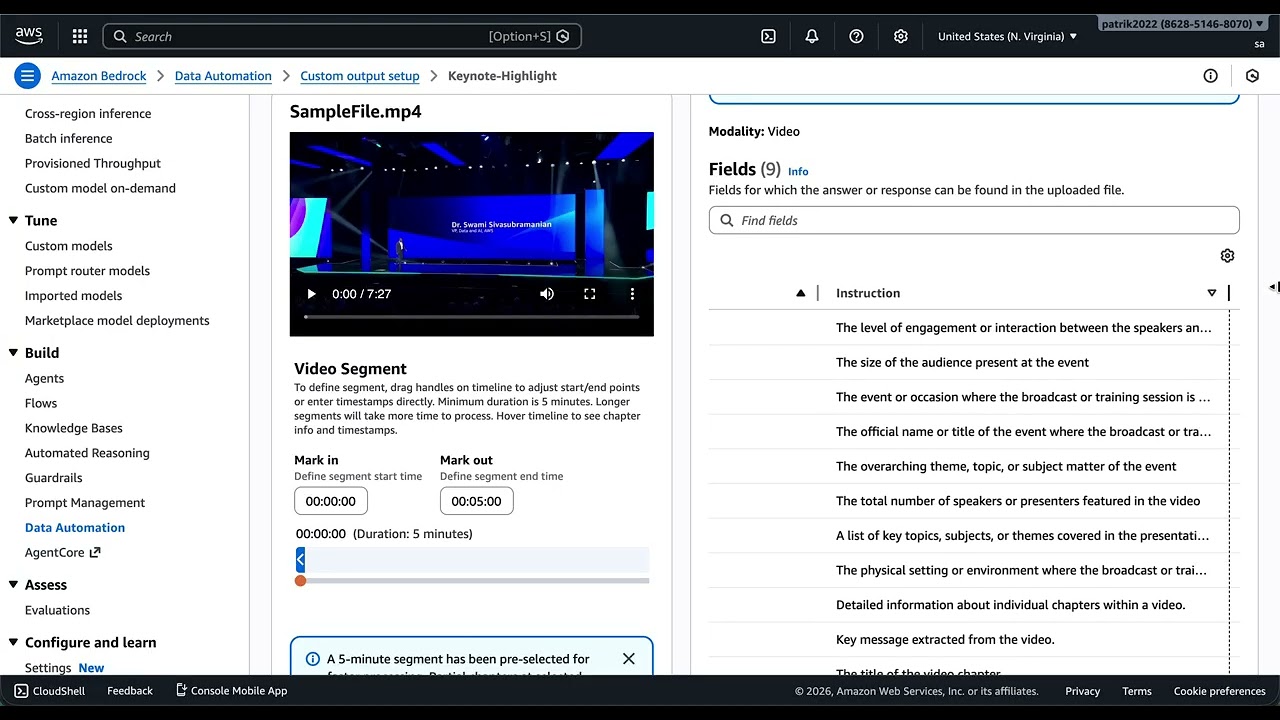Open the AWS home logo
The height and width of the screenshot is (720, 1280).
tap(29, 36)
